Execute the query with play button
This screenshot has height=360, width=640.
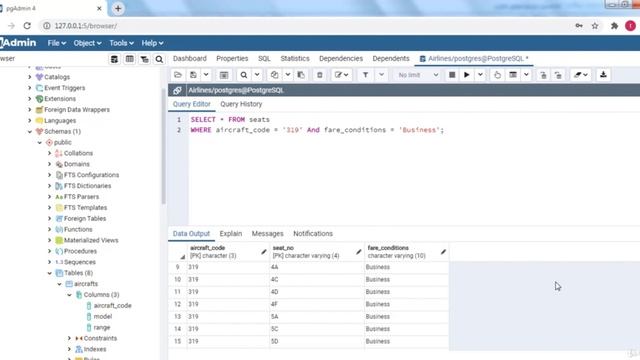[x=467, y=75]
